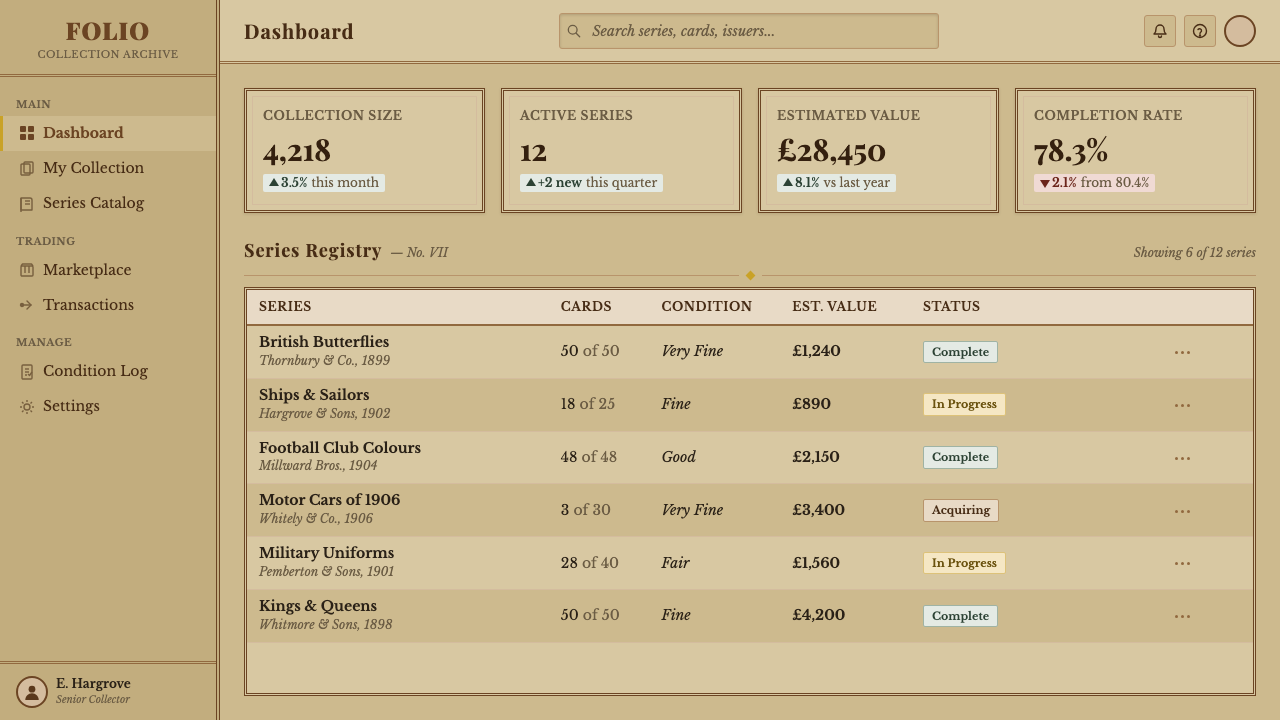
Task: Open more options for Football Club Colours
Action: click(1182, 458)
